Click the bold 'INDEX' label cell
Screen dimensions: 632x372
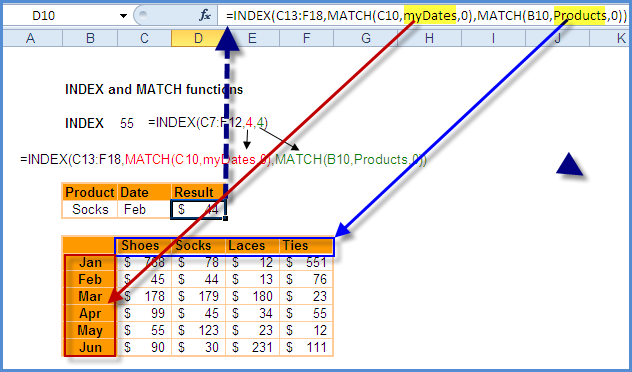(x=84, y=123)
